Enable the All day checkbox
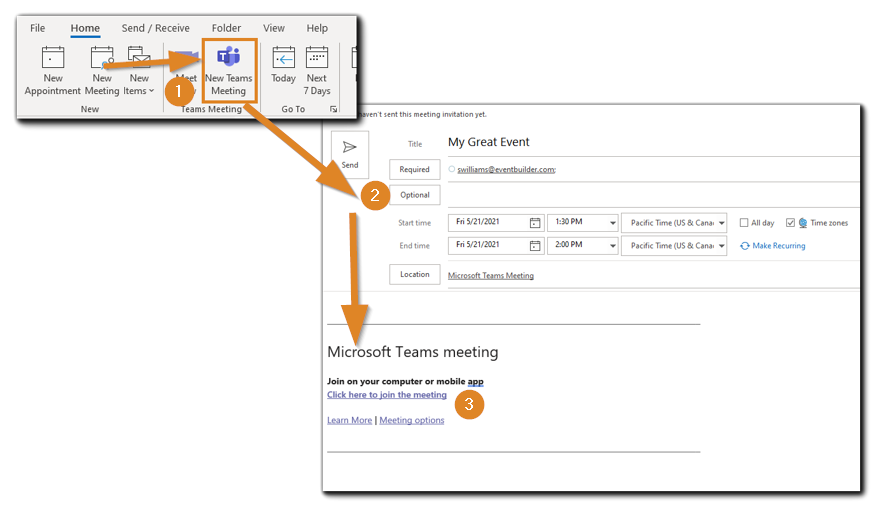The image size is (884, 511). [x=744, y=223]
